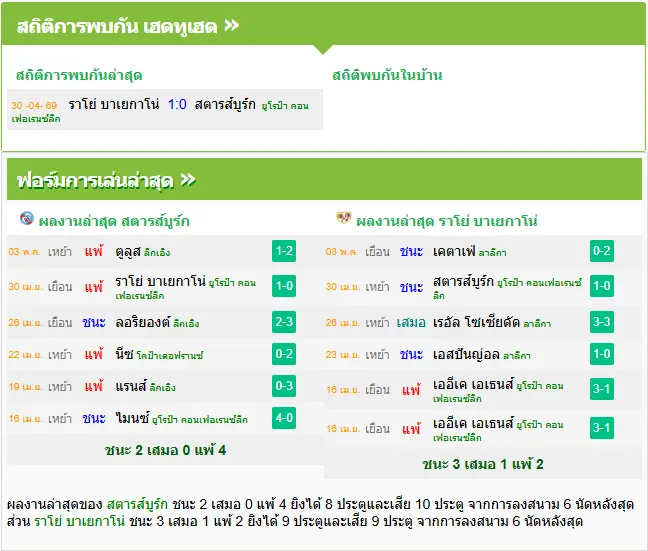The image size is (648, 551).
Task: Click the head-to-head date 30-04-69
Action: [x=34, y=105]
